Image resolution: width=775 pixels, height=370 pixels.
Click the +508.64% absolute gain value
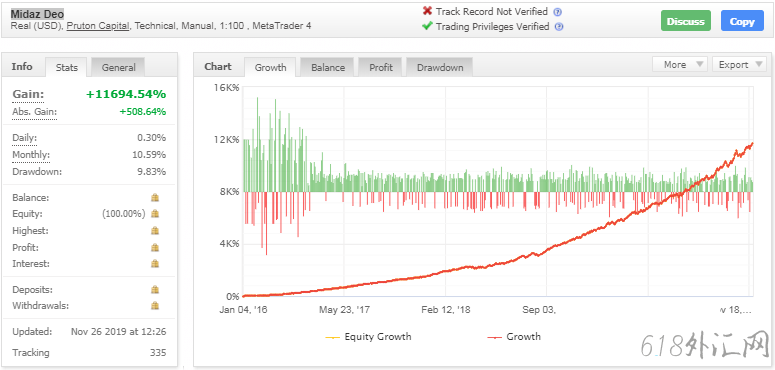point(143,112)
